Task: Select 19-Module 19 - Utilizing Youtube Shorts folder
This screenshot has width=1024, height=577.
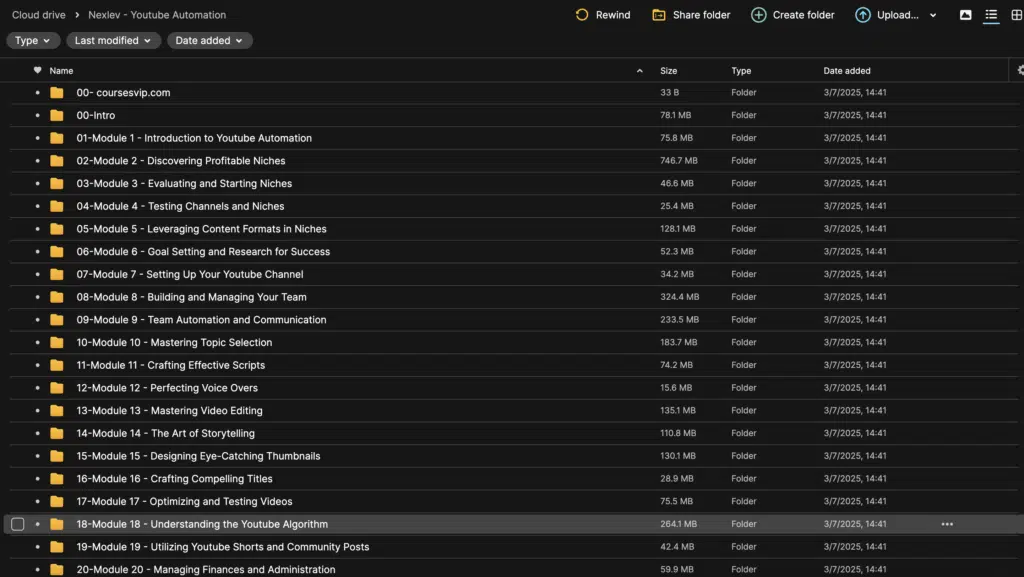Action: click(223, 547)
